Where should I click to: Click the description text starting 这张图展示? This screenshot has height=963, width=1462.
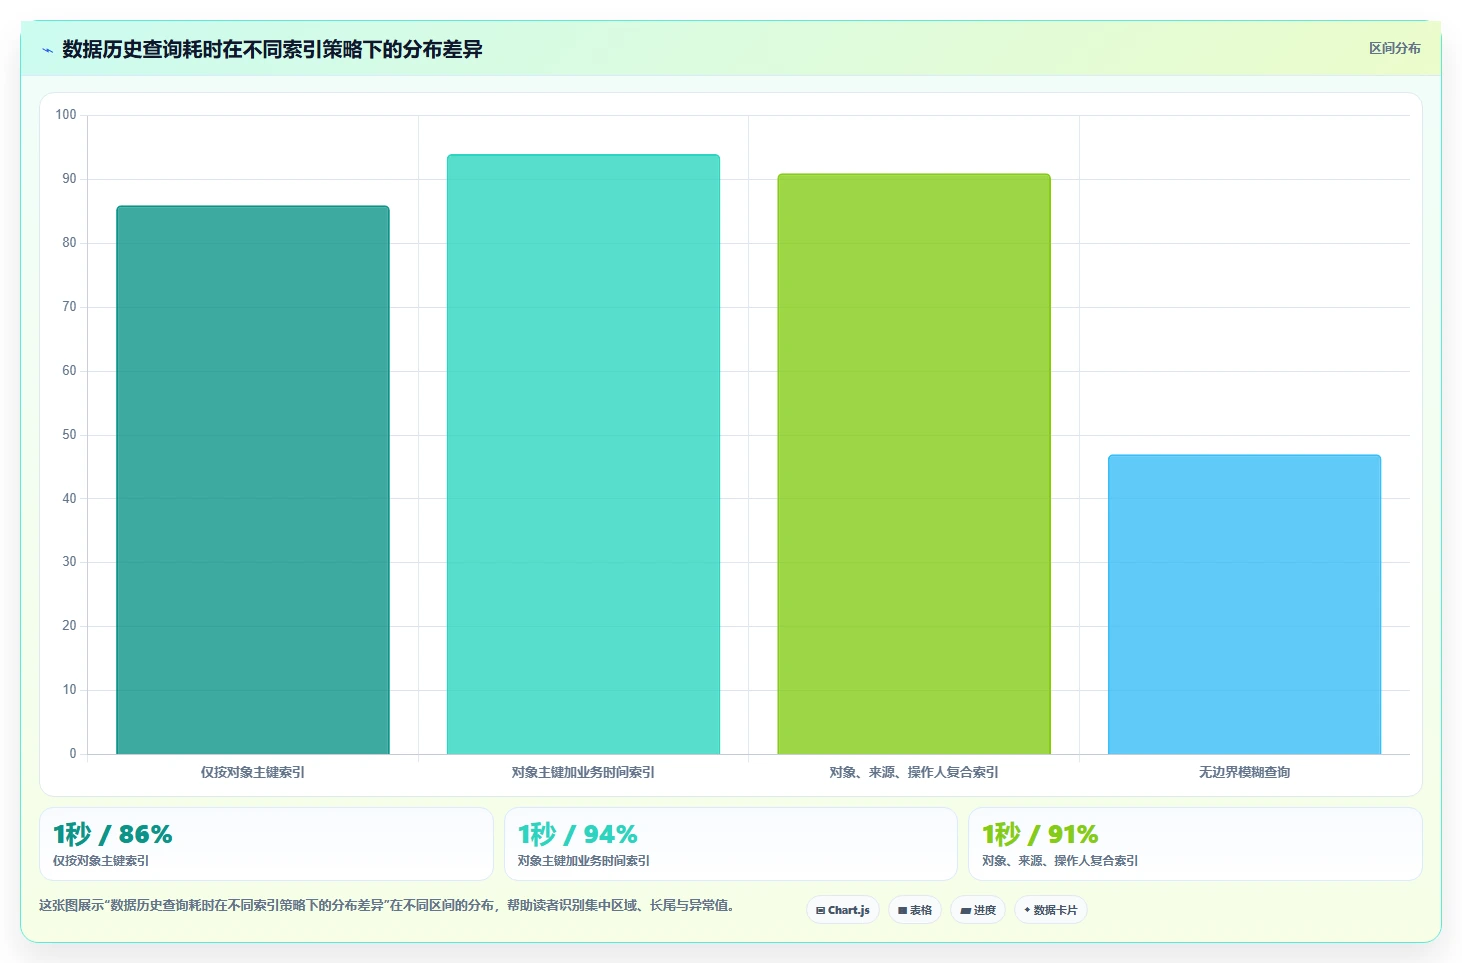389,905
